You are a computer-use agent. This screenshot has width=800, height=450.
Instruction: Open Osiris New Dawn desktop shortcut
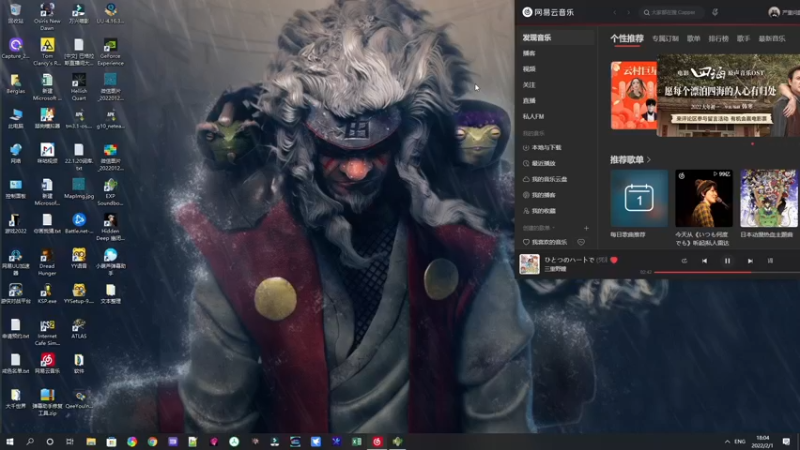tap(47, 16)
